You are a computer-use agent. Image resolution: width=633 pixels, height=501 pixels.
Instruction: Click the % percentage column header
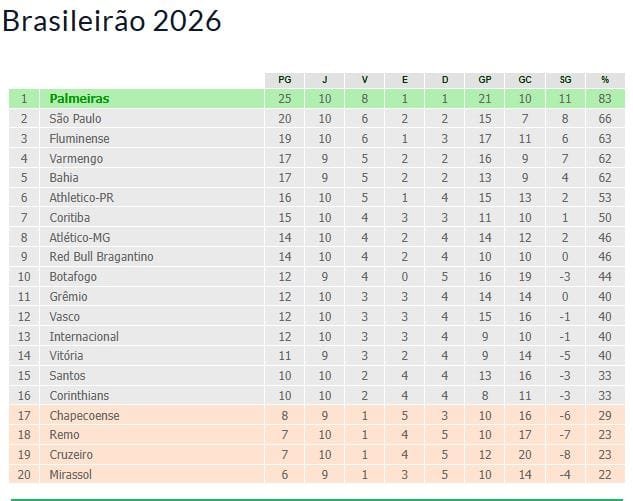pos(605,80)
